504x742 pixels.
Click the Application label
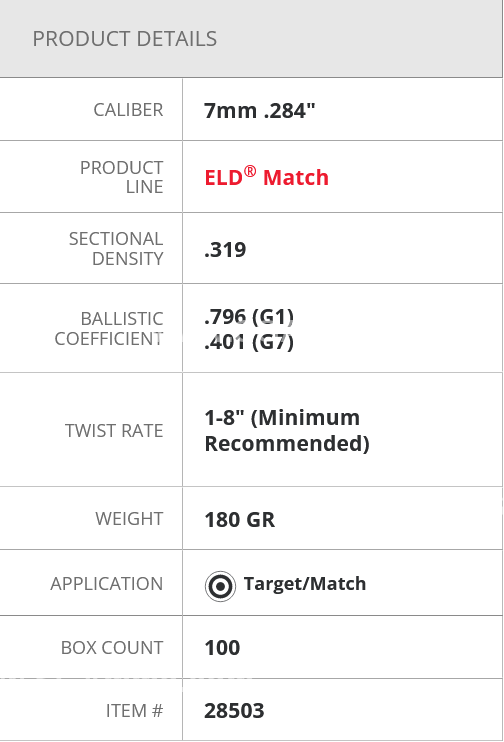(x=107, y=583)
